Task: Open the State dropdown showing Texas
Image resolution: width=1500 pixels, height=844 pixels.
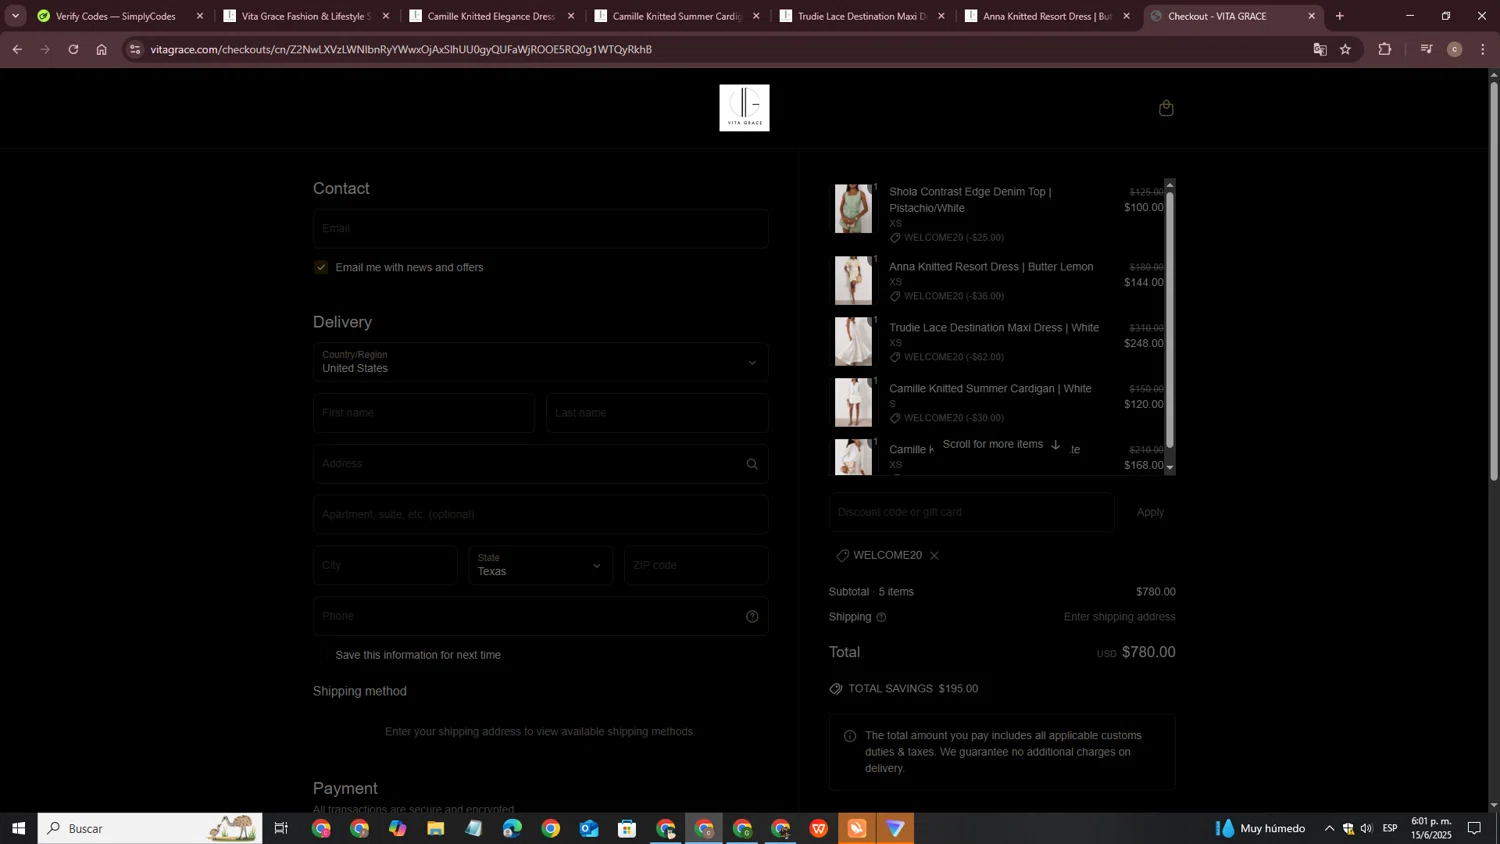Action: [541, 566]
